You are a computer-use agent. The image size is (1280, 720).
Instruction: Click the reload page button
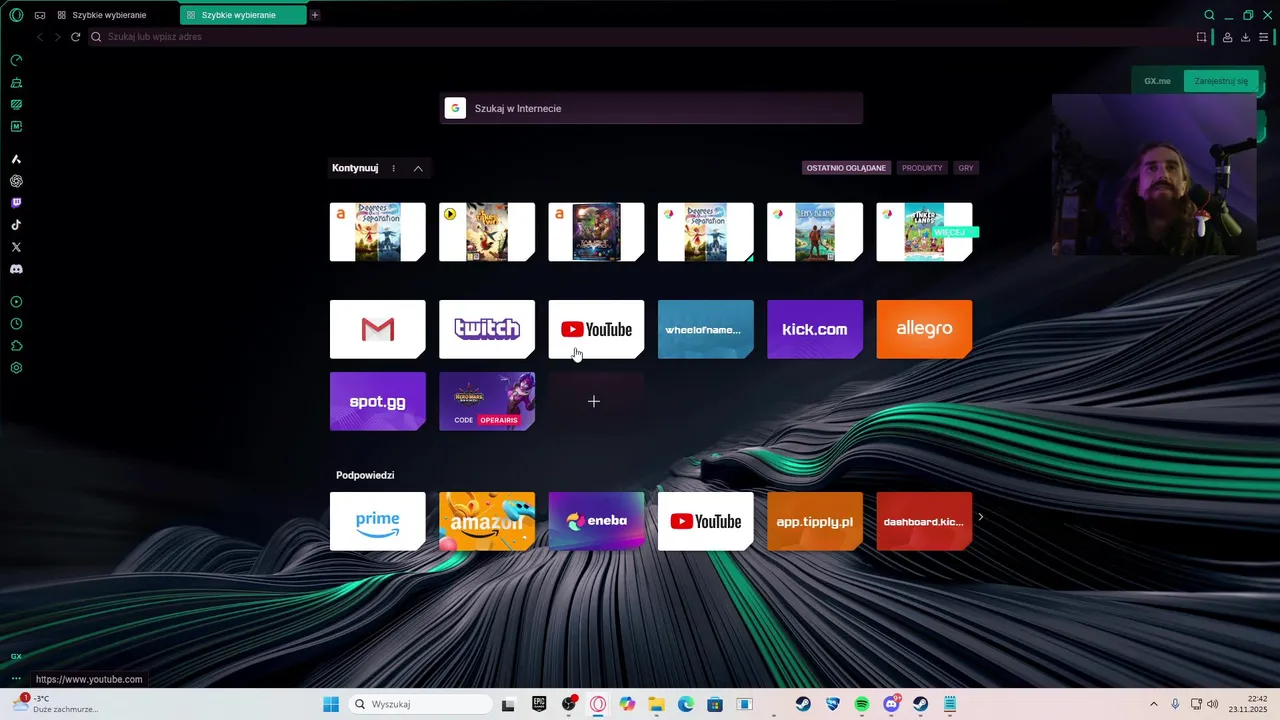click(75, 37)
